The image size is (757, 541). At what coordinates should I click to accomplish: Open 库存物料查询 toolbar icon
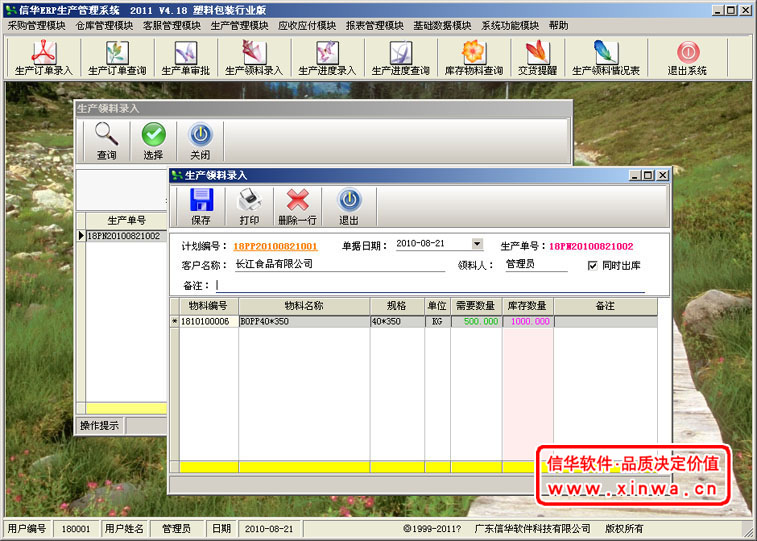click(x=474, y=58)
